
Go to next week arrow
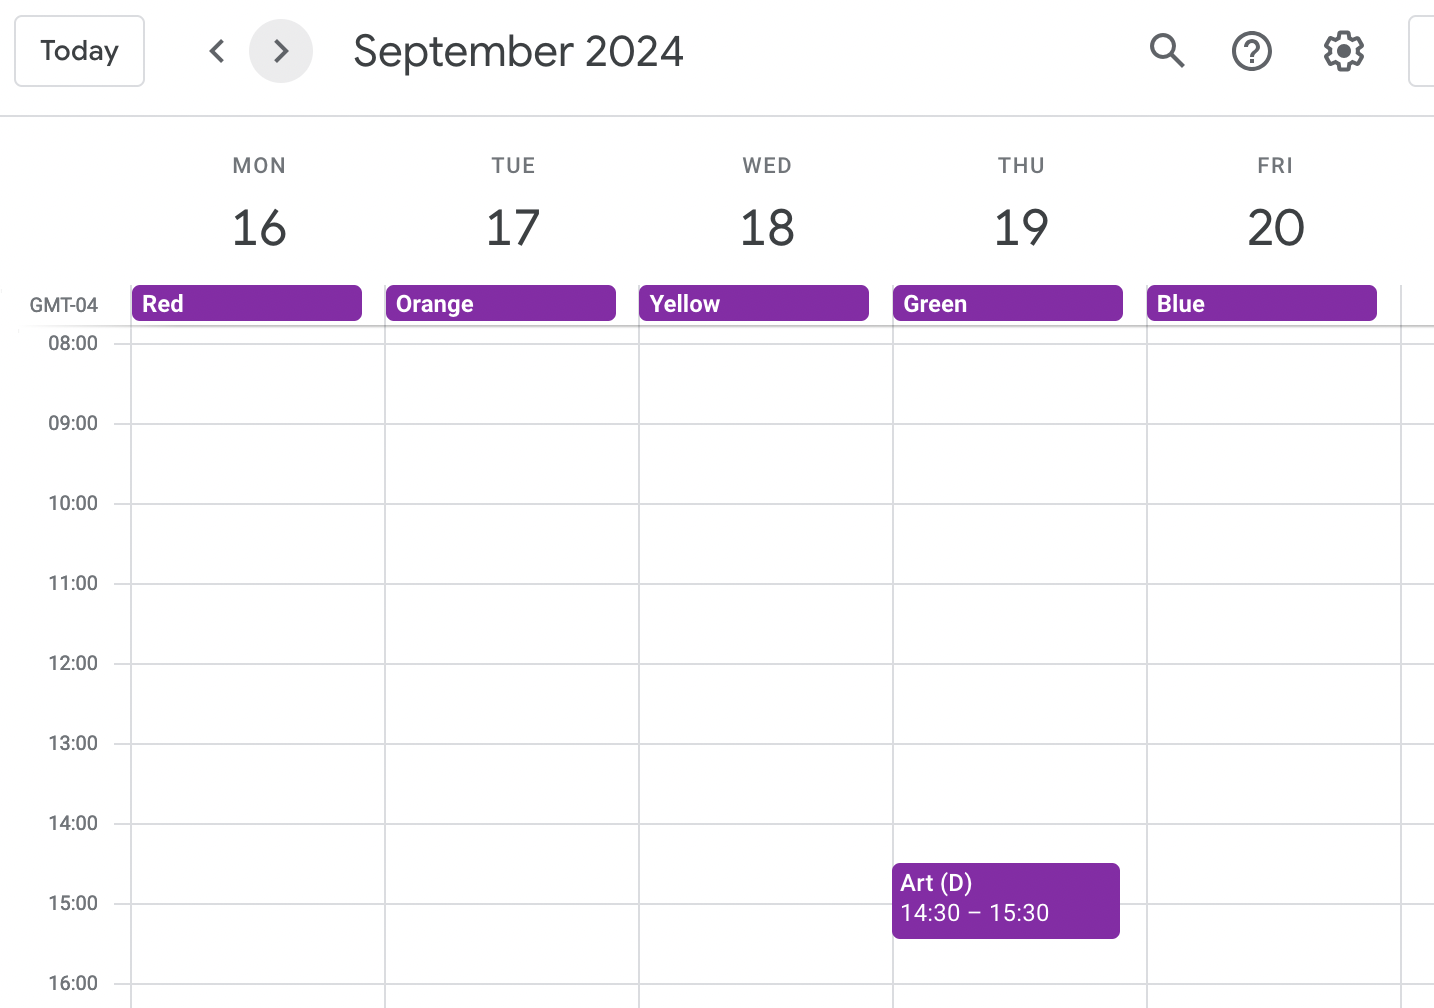pos(281,51)
